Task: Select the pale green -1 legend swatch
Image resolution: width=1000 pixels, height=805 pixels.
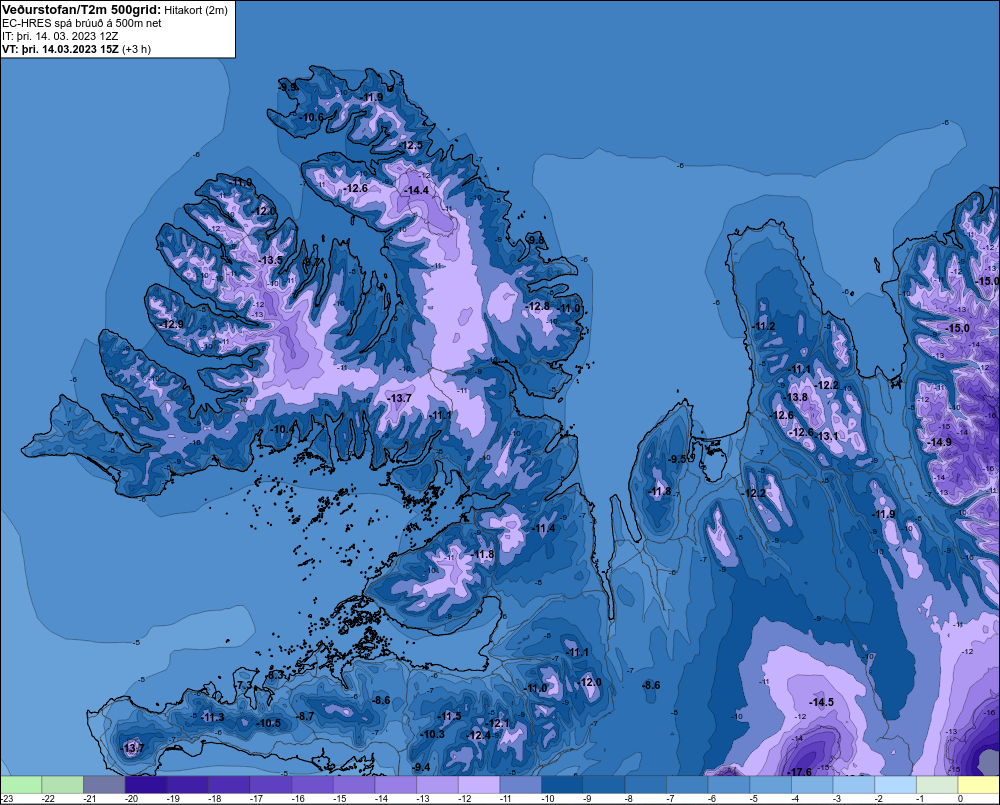Action: pos(938,785)
